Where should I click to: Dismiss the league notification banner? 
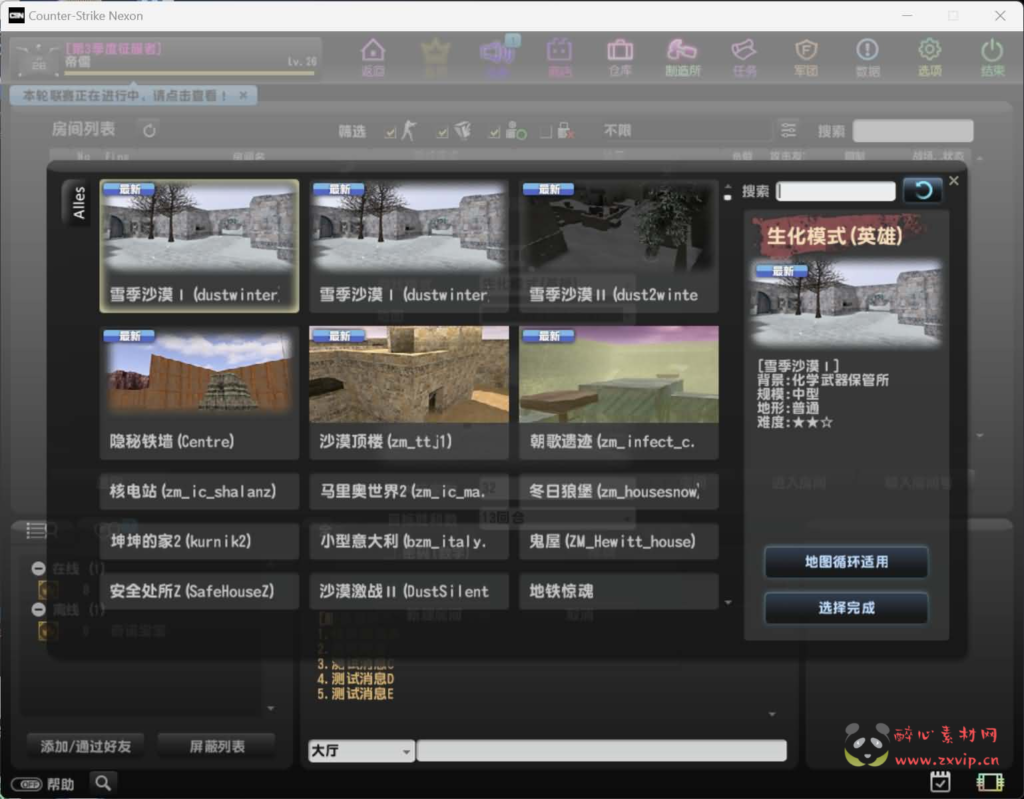click(244, 95)
